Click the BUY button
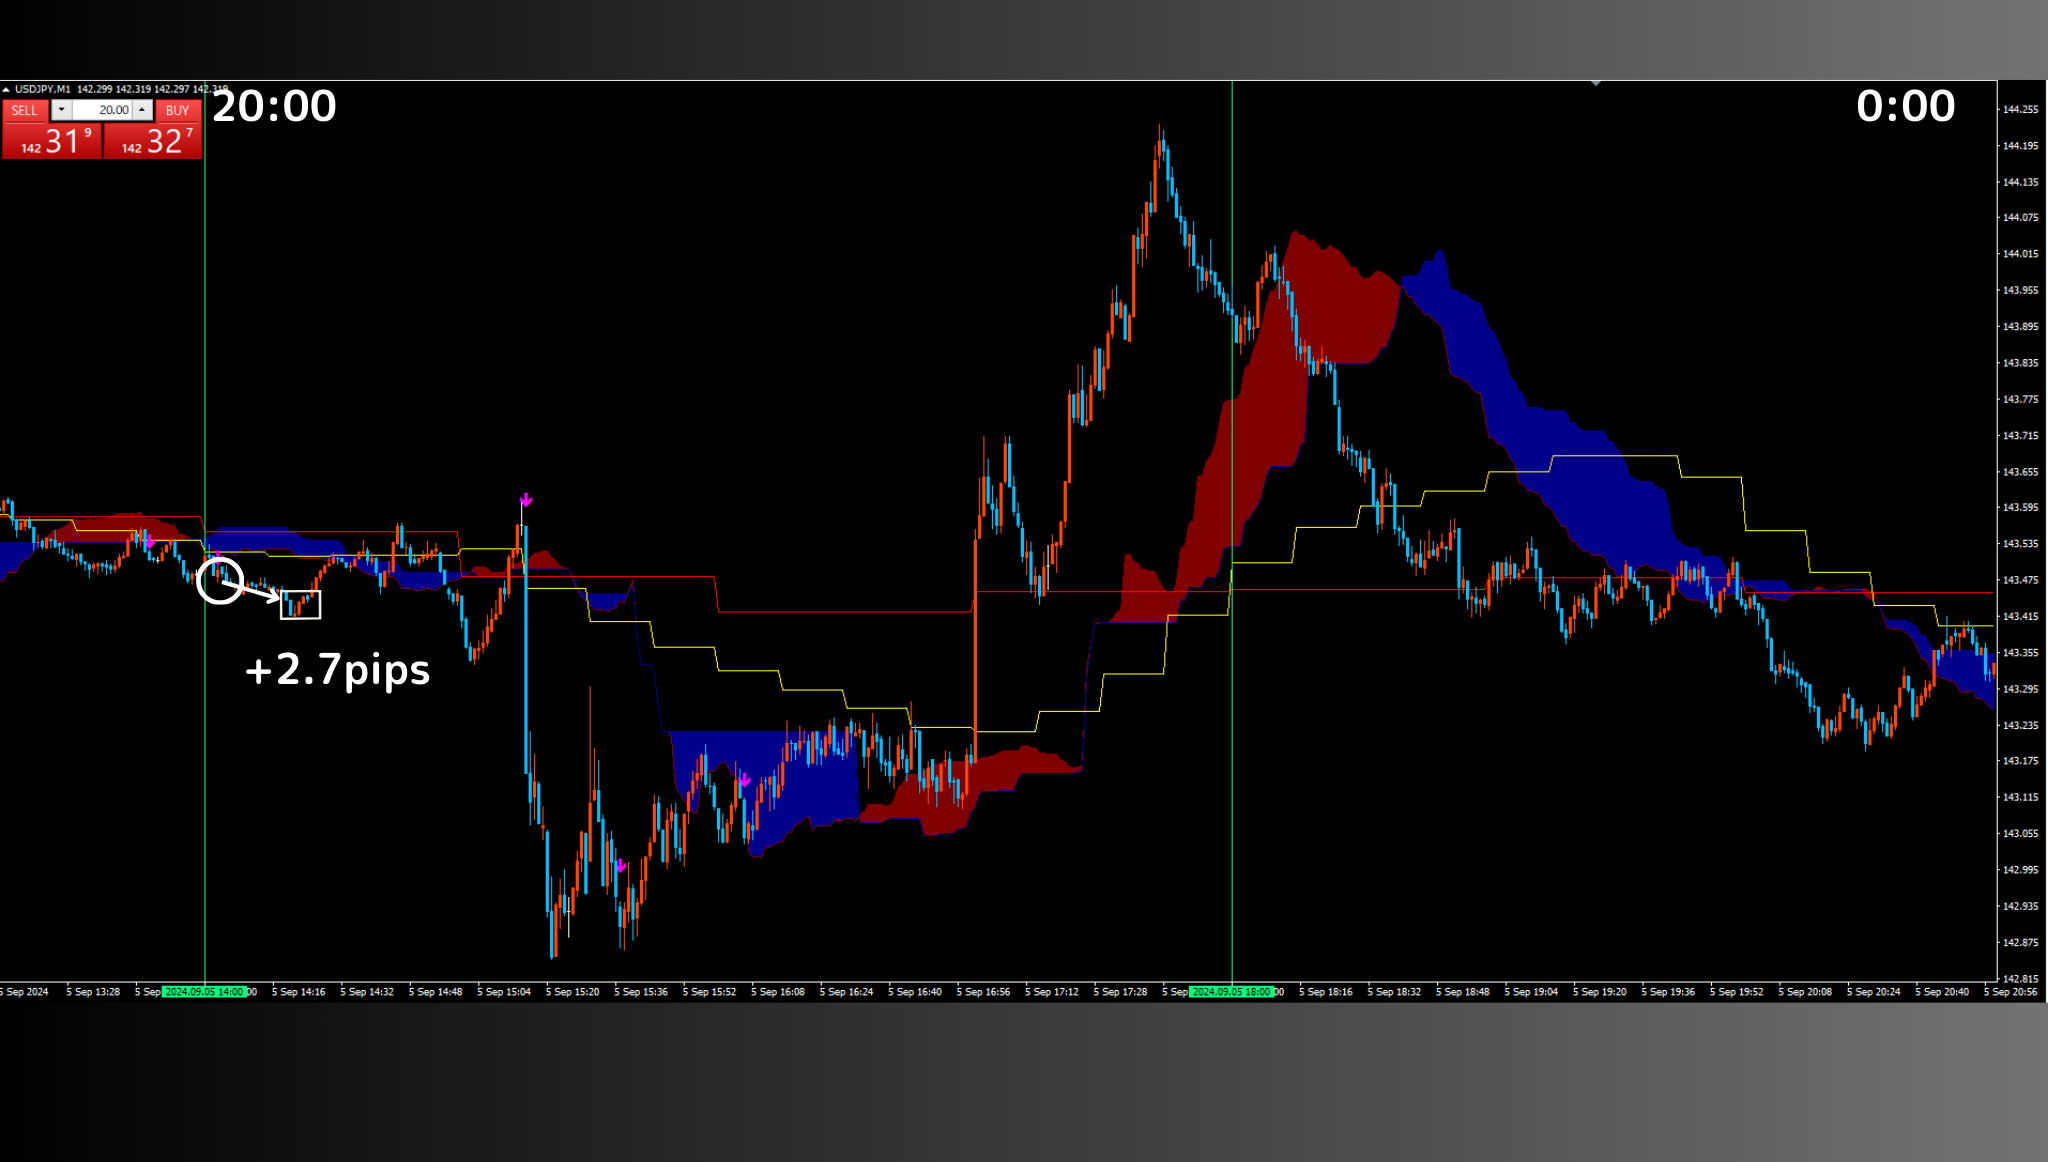The width and height of the screenshot is (2048, 1162). coord(178,111)
